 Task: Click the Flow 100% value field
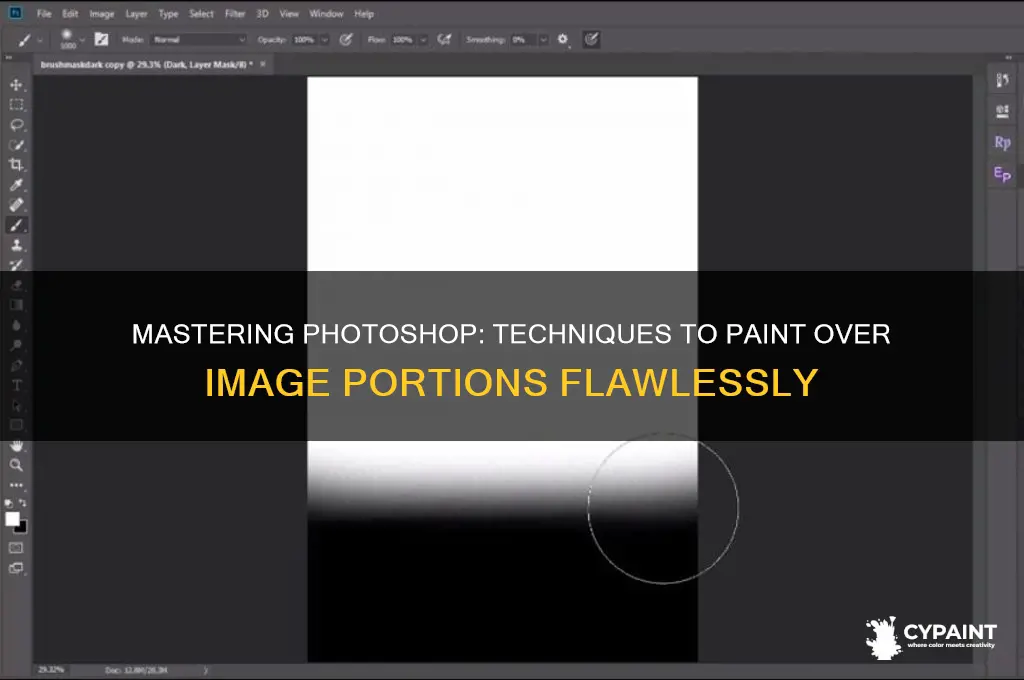pyautogui.click(x=403, y=40)
